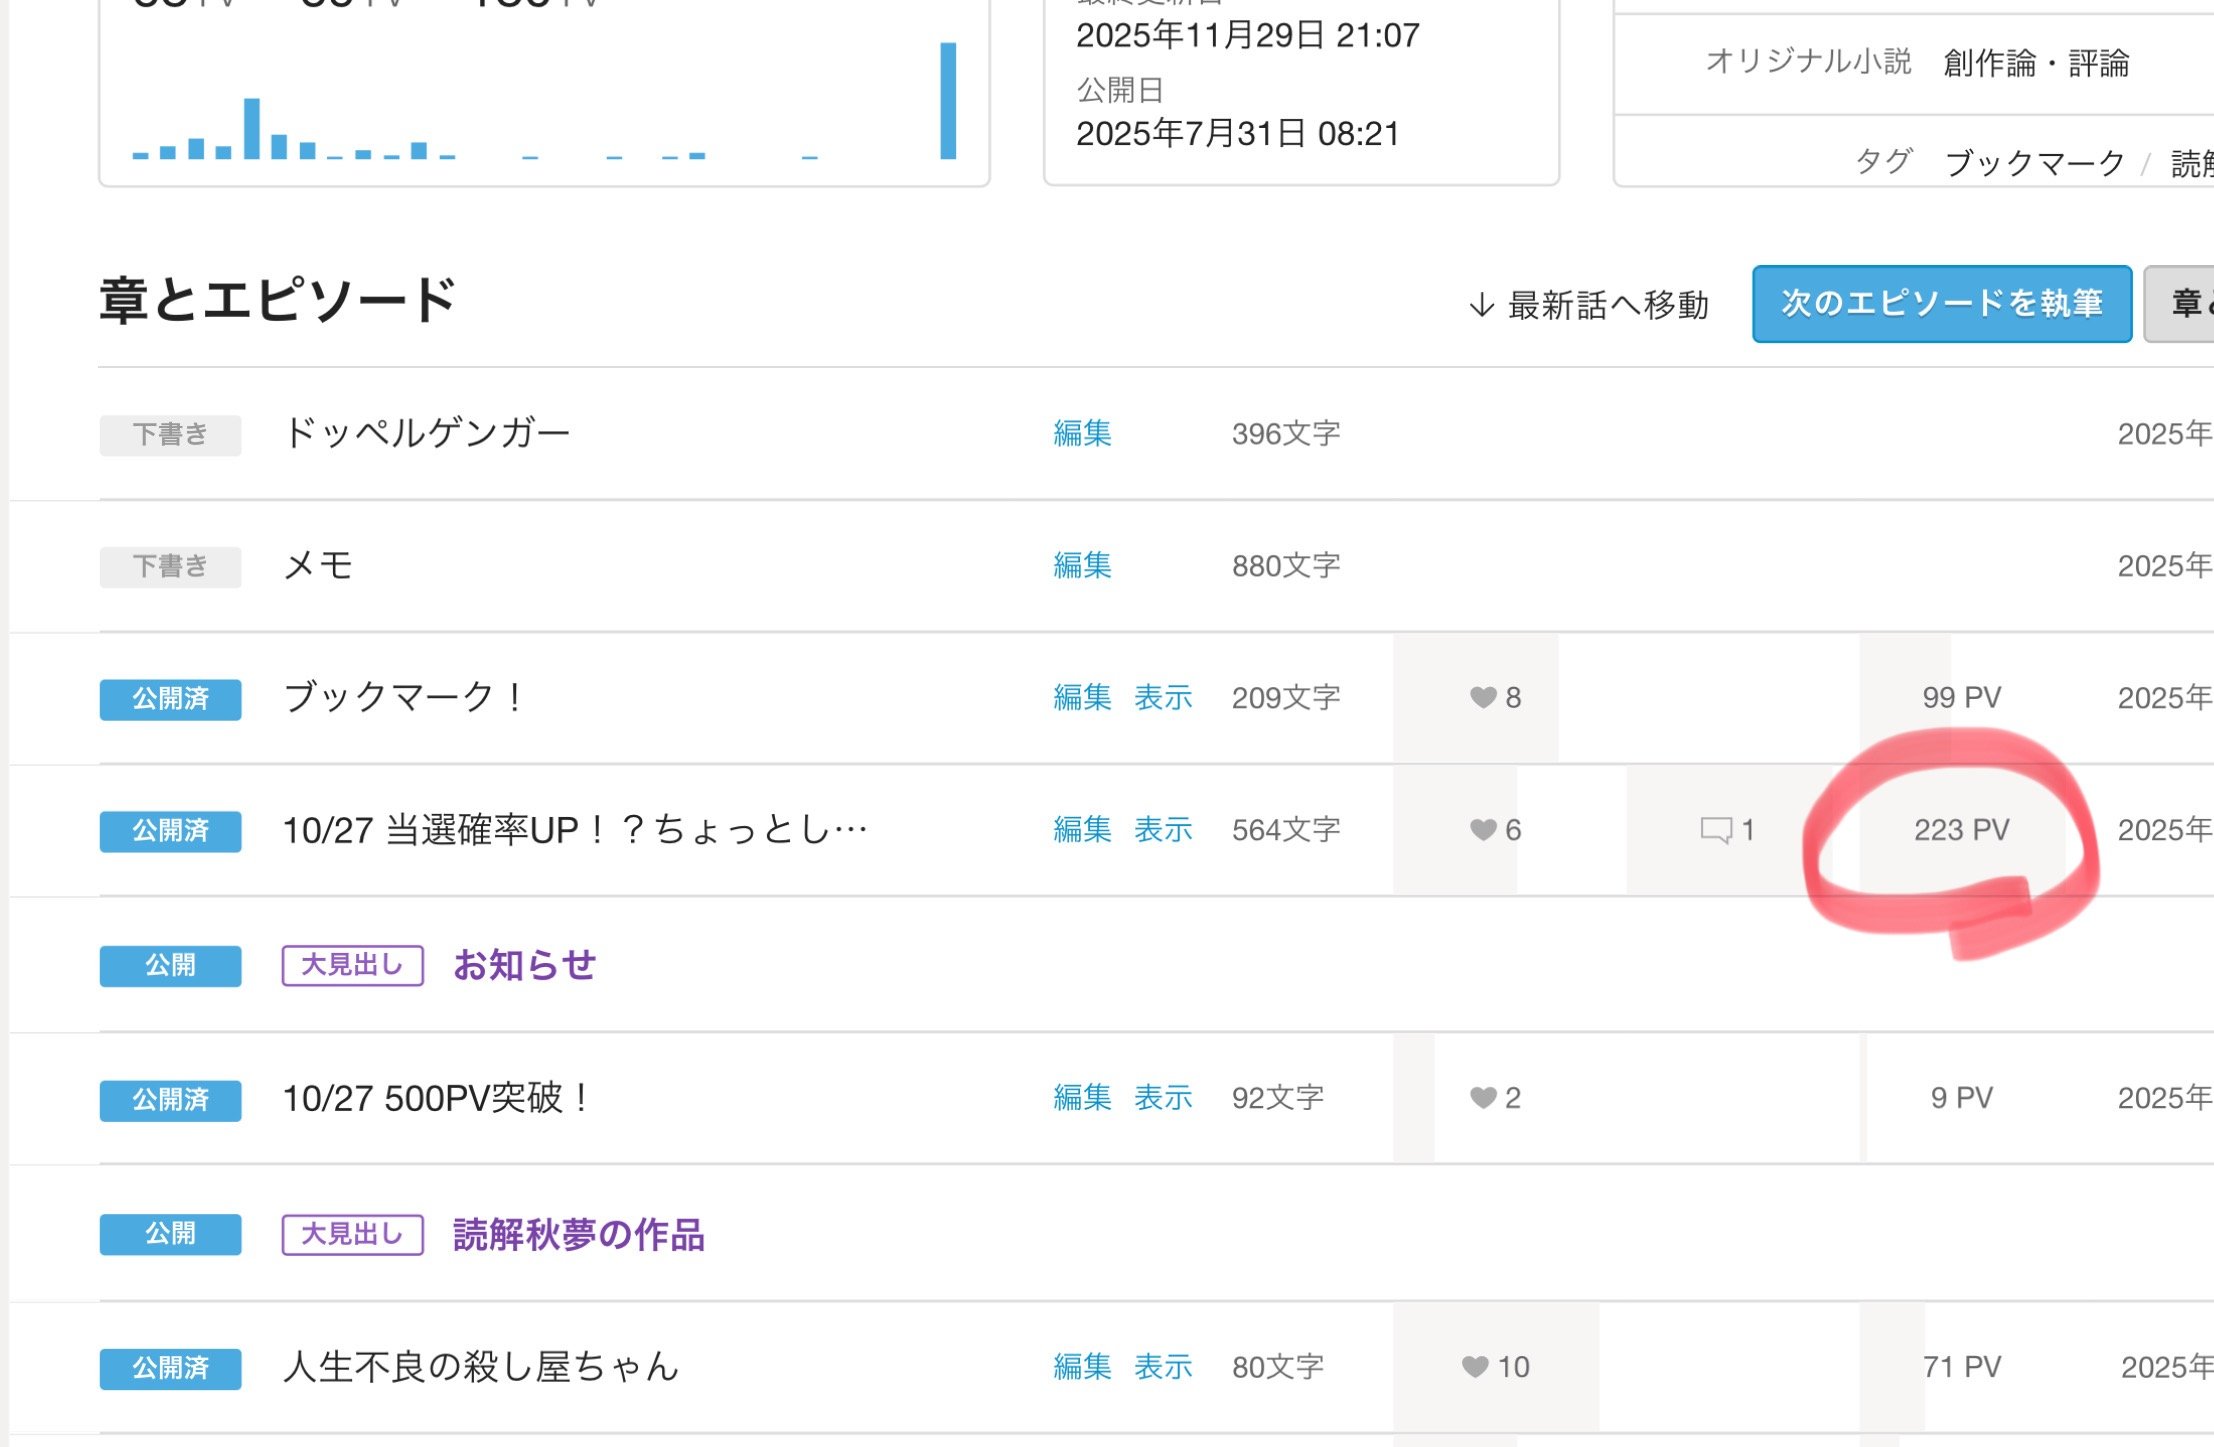Open 人生不良の殺し屋ちゃん episode title
Screen dimensions: 2214x1447
point(481,1366)
